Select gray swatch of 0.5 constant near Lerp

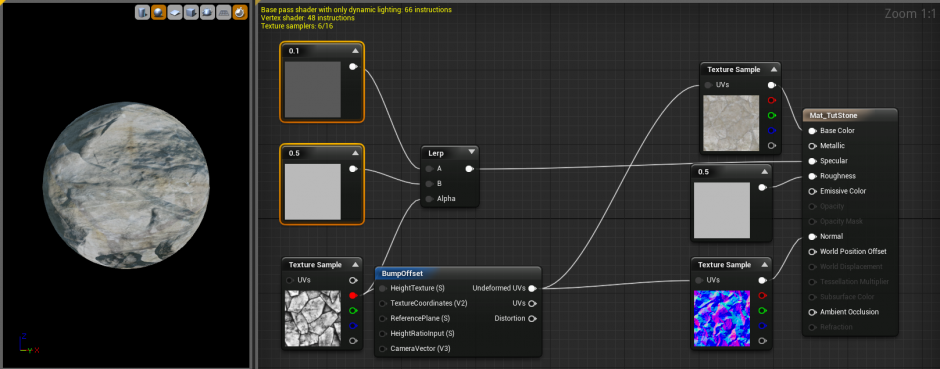[x=312, y=192]
